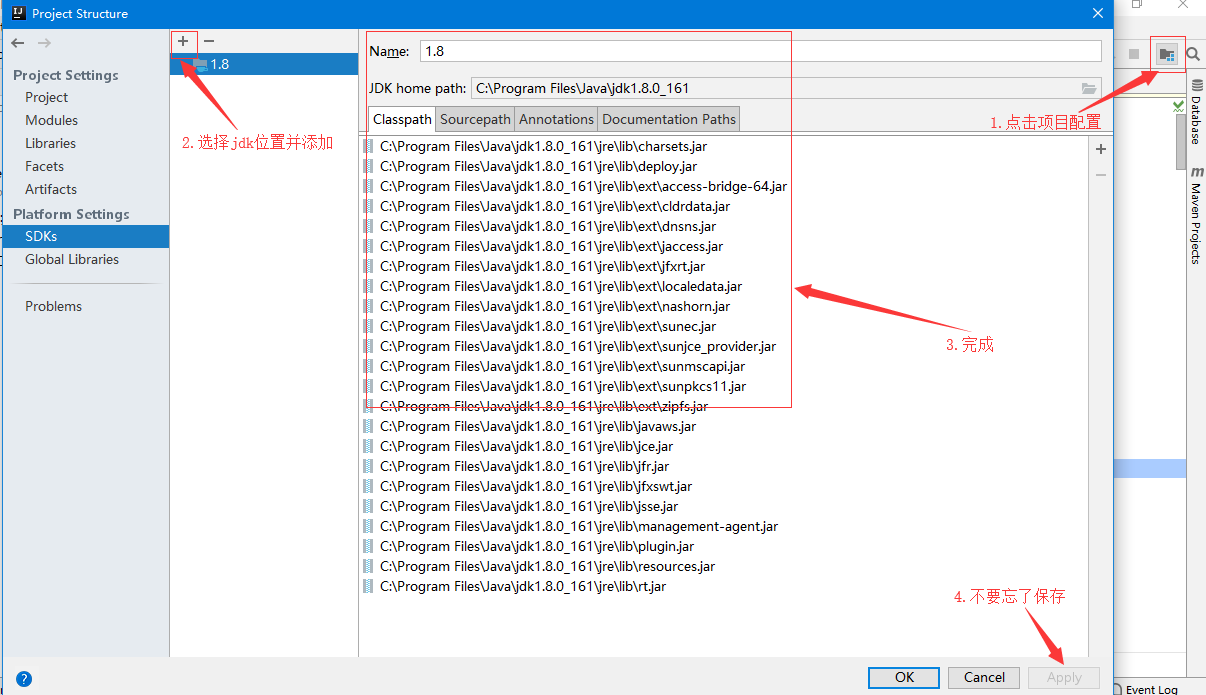Pick the cldrdata.jar row

pyautogui.click(x=724, y=206)
